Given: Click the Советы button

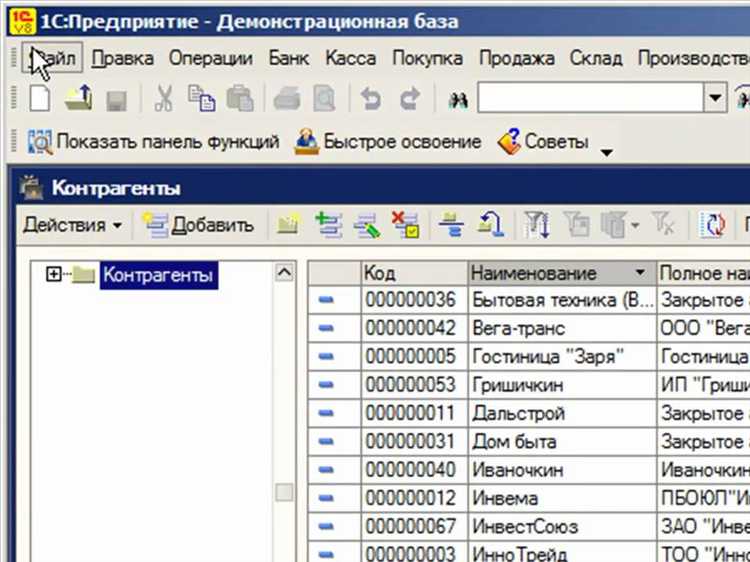Looking at the screenshot, I should point(543,142).
